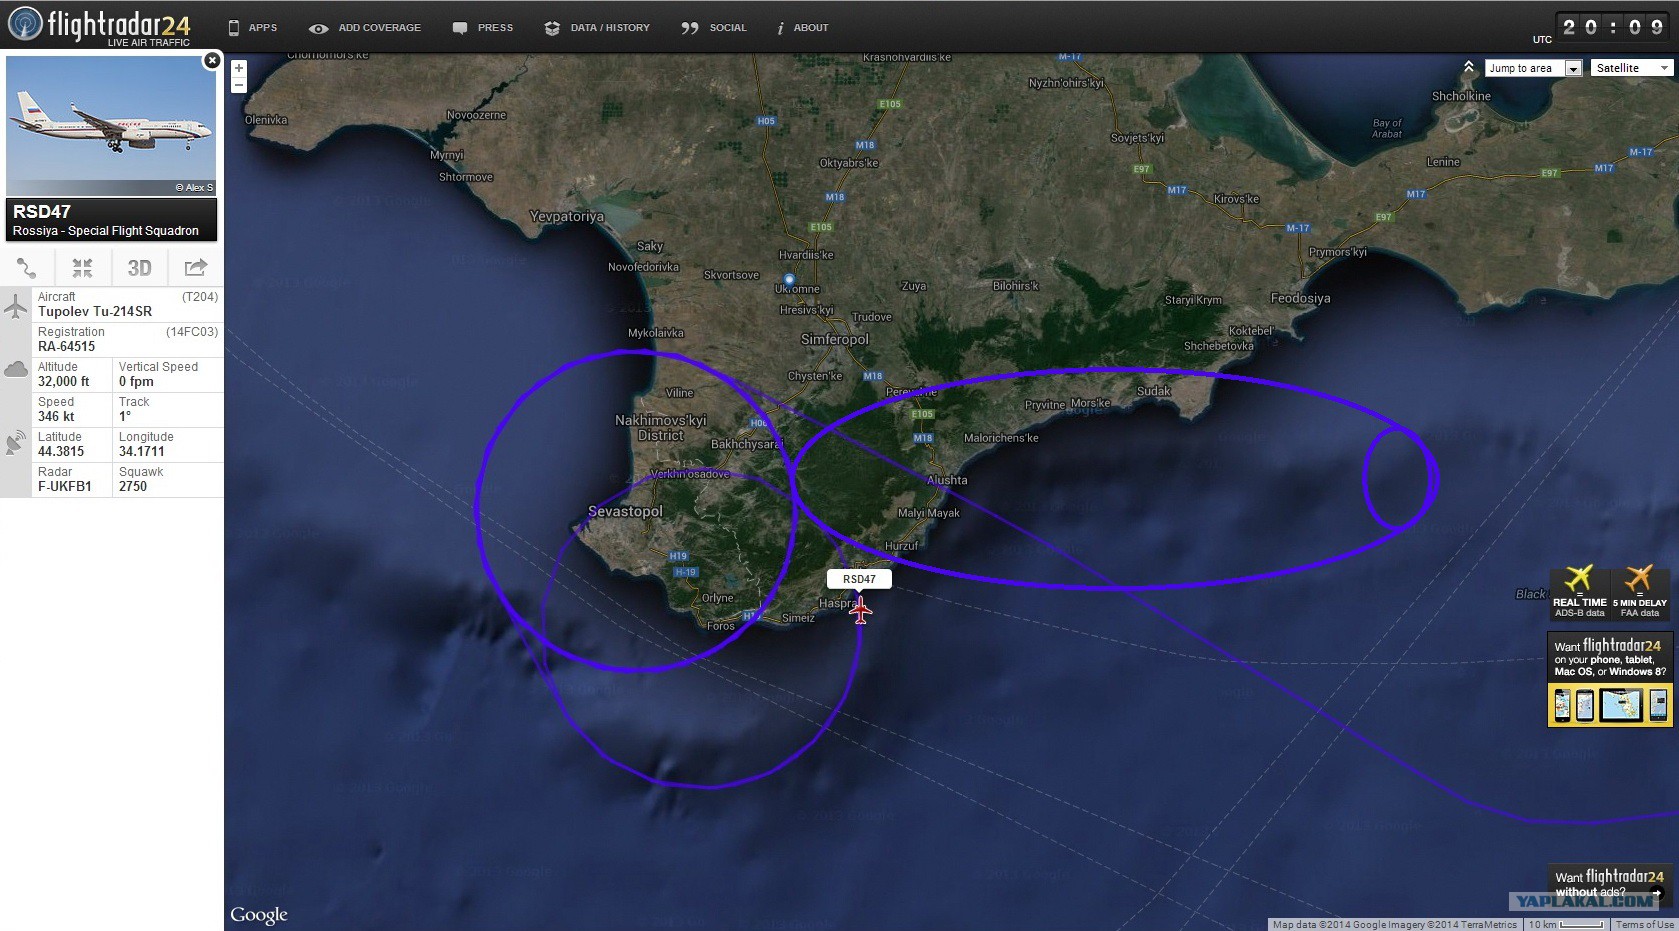The height and width of the screenshot is (931, 1679).
Task: Click the flightradar24 logo
Action: click(x=99, y=25)
